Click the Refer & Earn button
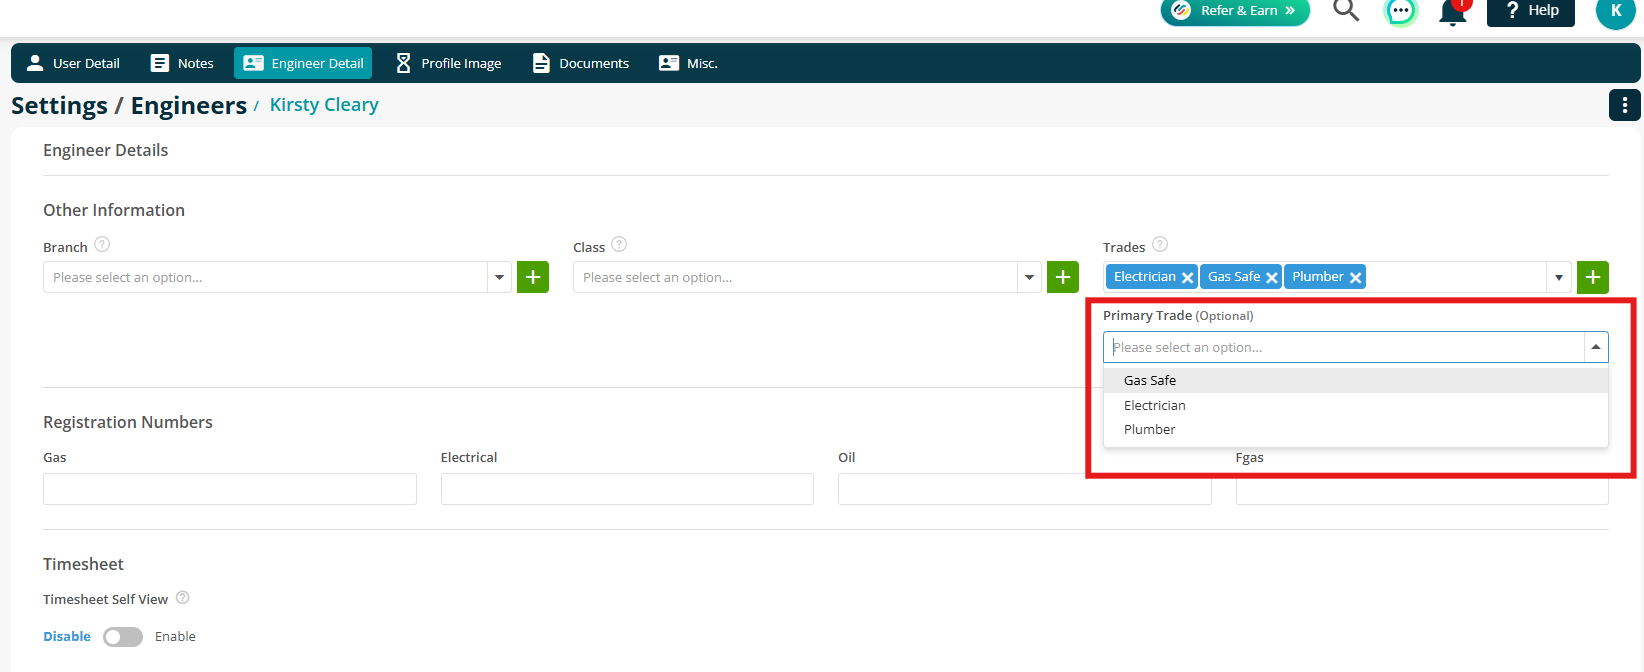The height and width of the screenshot is (672, 1644). pos(1235,11)
